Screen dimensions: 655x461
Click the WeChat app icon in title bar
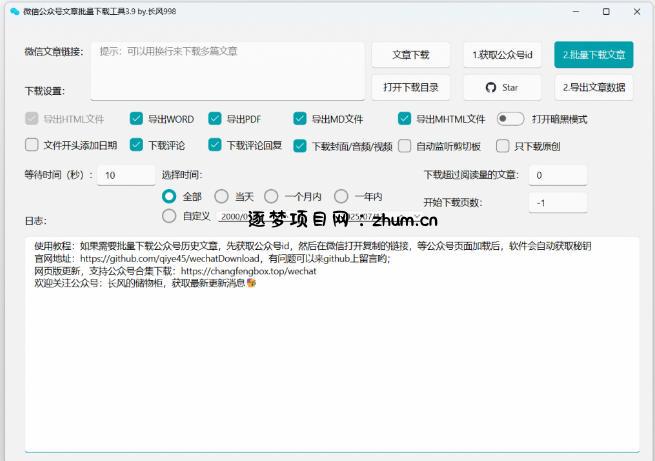click(x=15, y=11)
